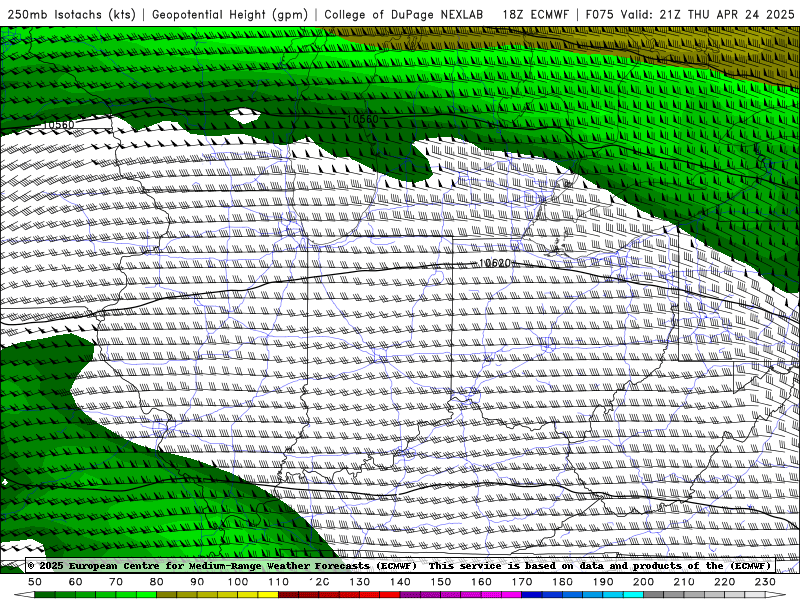Click the '170' color scale value
Image resolution: width=800 pixels, height=600 pixels.
521,582
